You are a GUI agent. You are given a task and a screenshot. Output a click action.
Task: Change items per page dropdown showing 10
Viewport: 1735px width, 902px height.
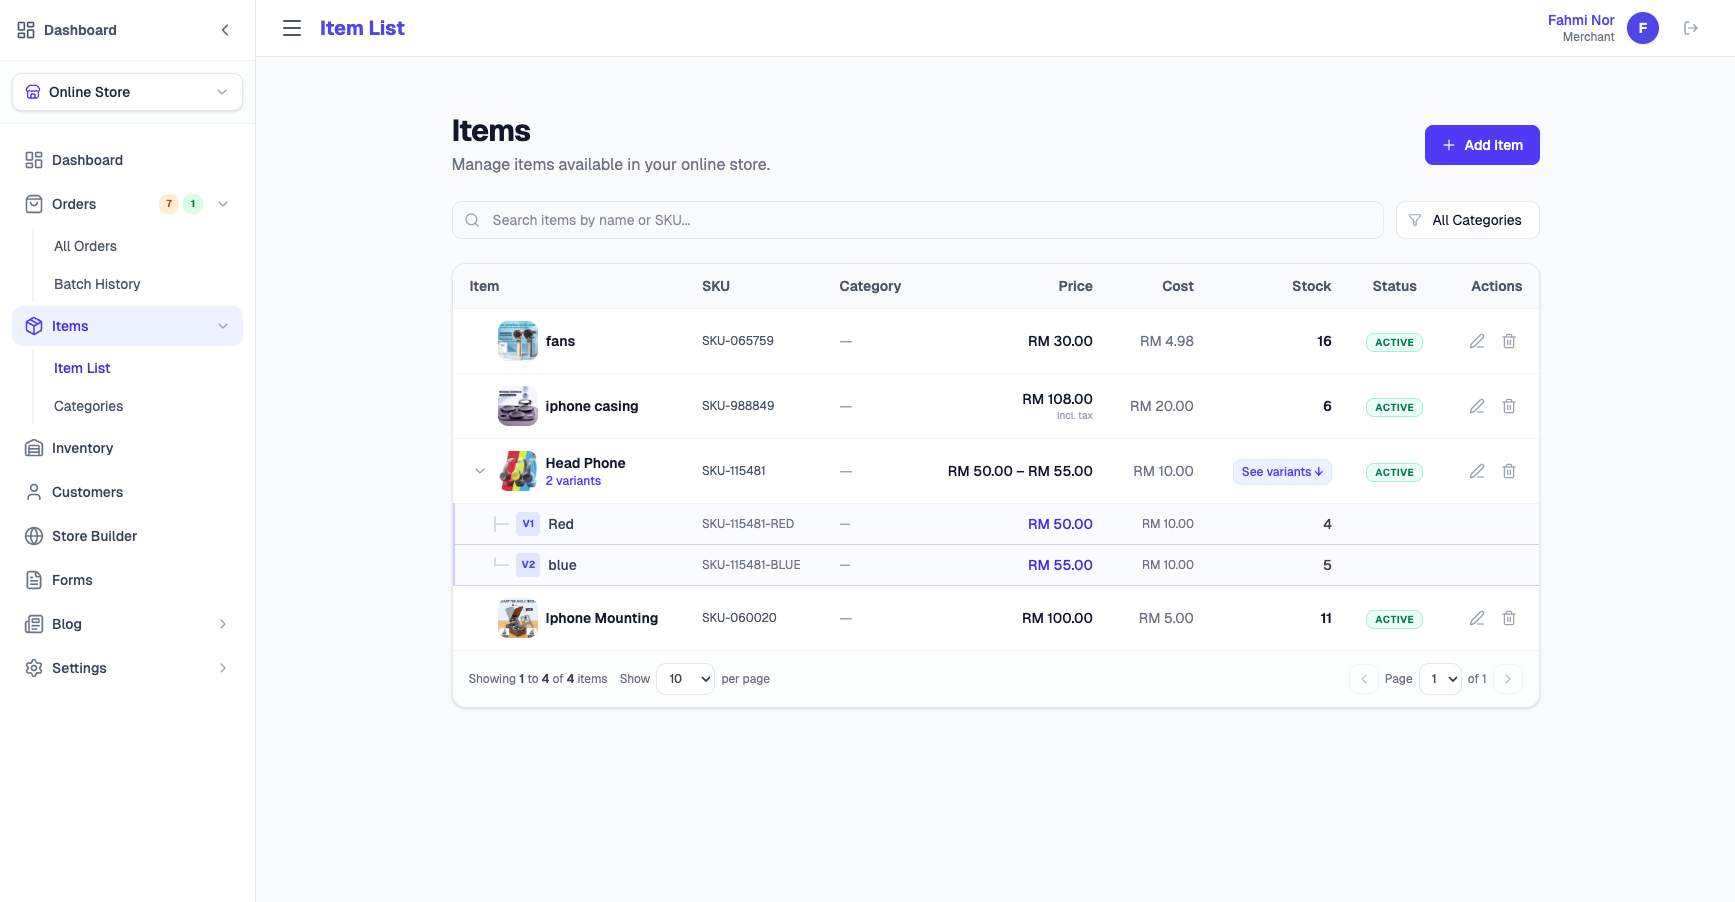pos(685,679)
